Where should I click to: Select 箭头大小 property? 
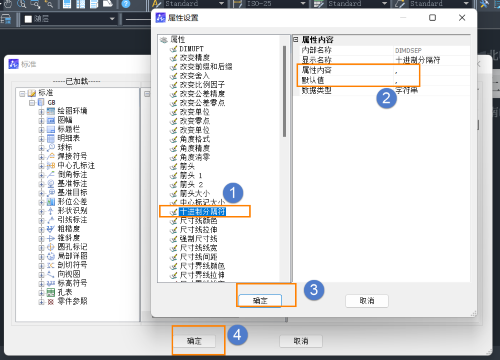click(x=195, y=193)
